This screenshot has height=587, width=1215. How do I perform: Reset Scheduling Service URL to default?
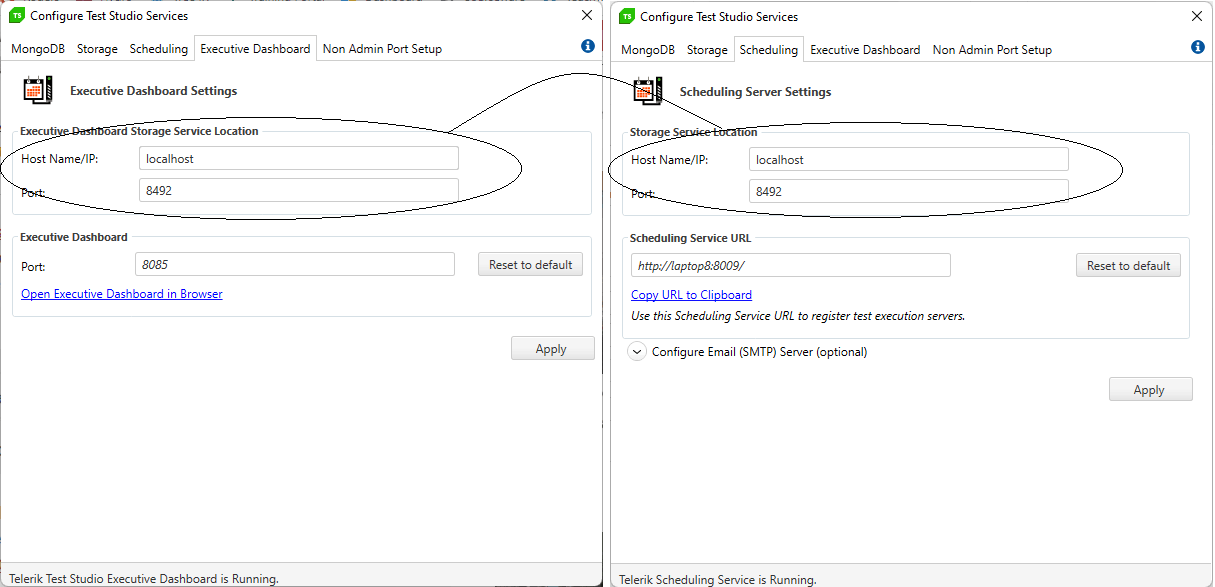pos(1128,266)
